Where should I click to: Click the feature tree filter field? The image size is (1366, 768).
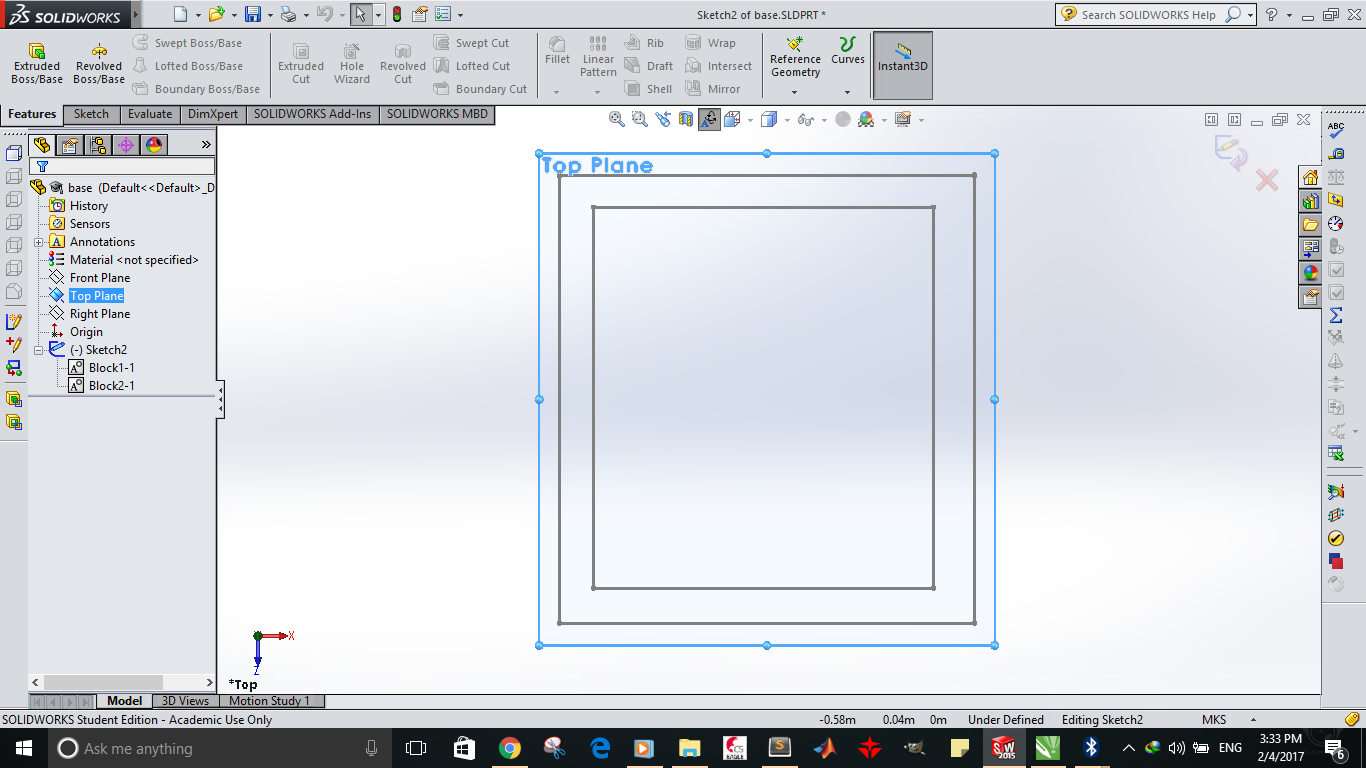[122, 166]
